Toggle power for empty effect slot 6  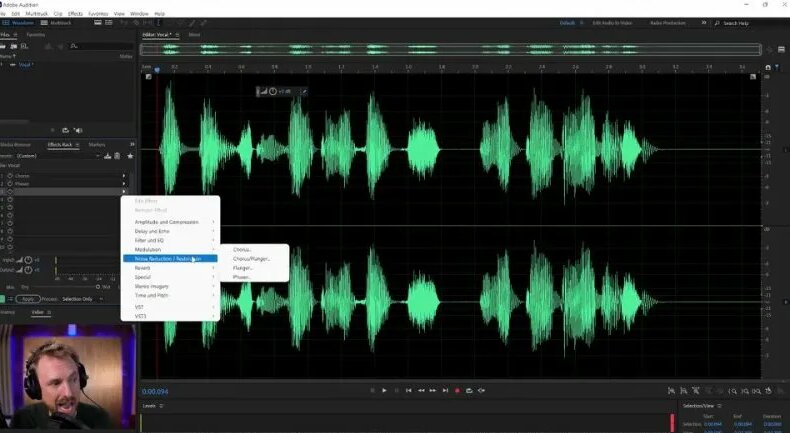coord(10,216)
